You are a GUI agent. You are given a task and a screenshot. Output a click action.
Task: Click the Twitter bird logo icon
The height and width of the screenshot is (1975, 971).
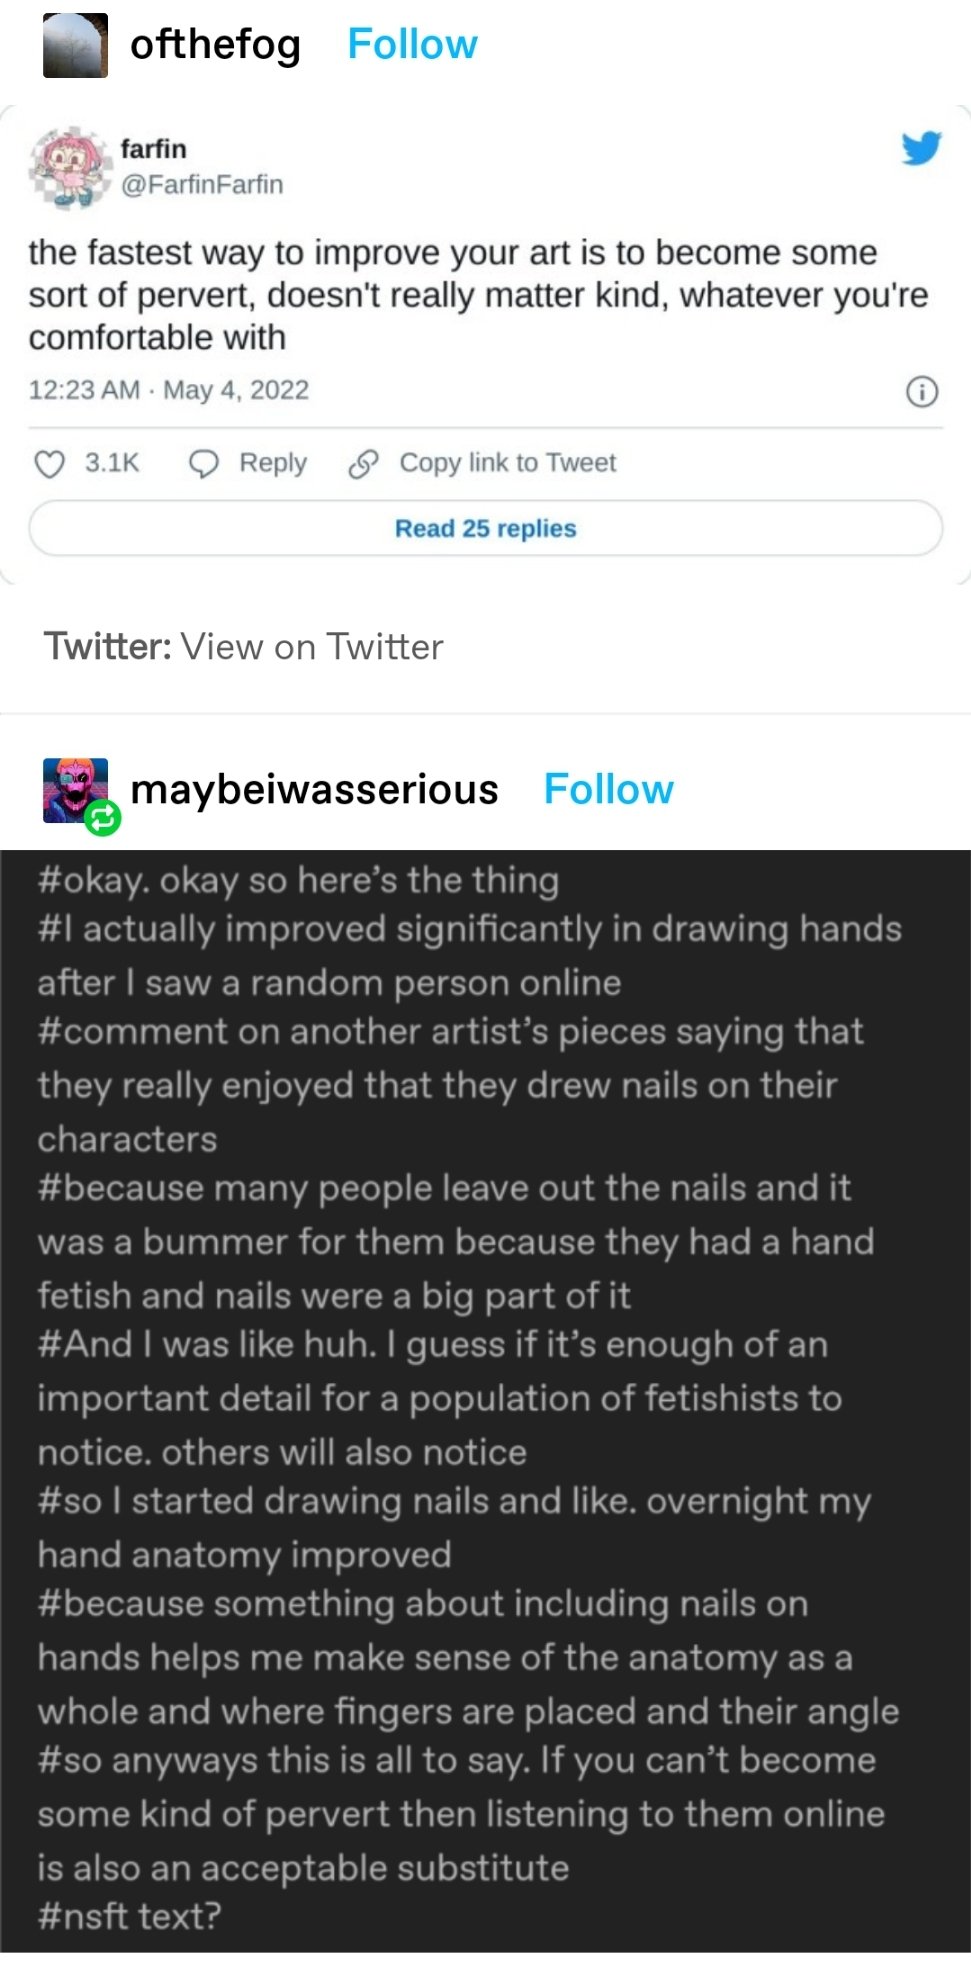921,148
